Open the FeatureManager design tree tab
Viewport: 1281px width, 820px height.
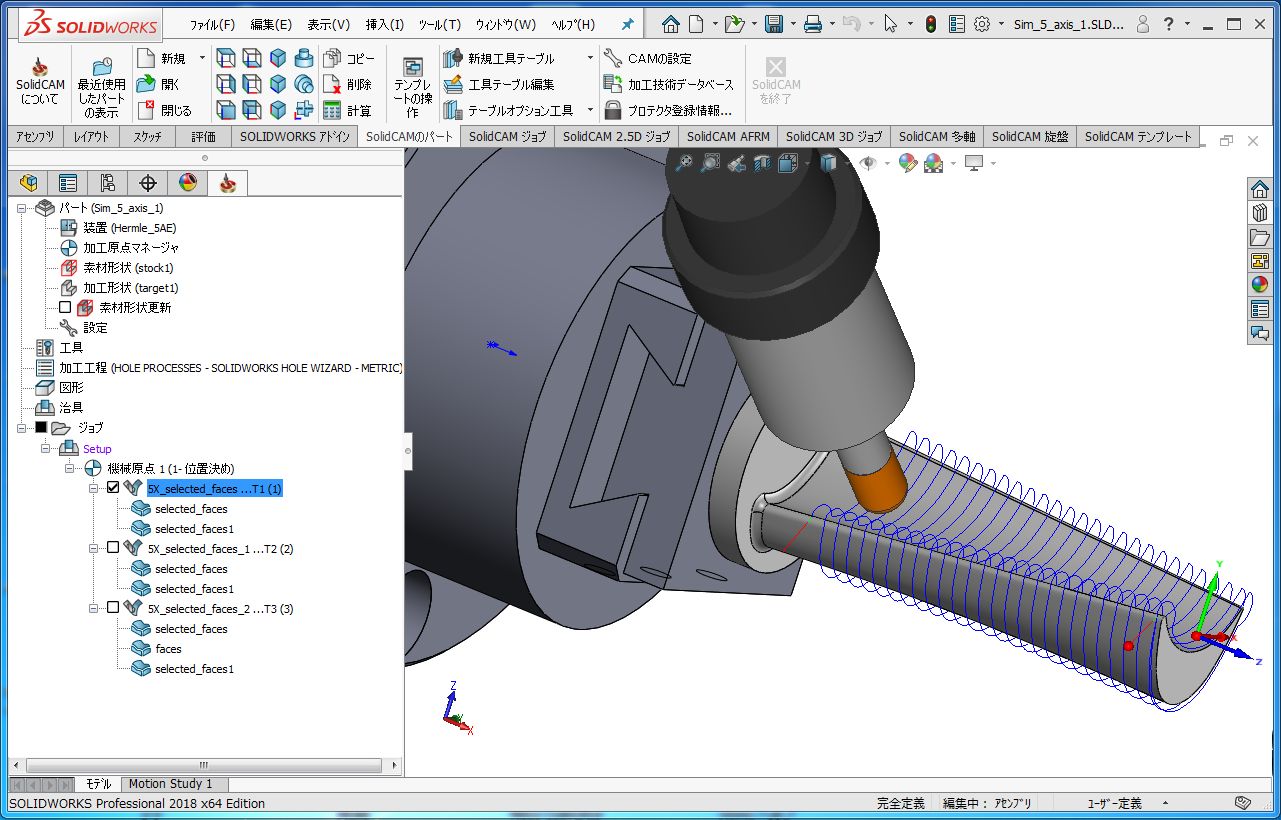point(28,182)
